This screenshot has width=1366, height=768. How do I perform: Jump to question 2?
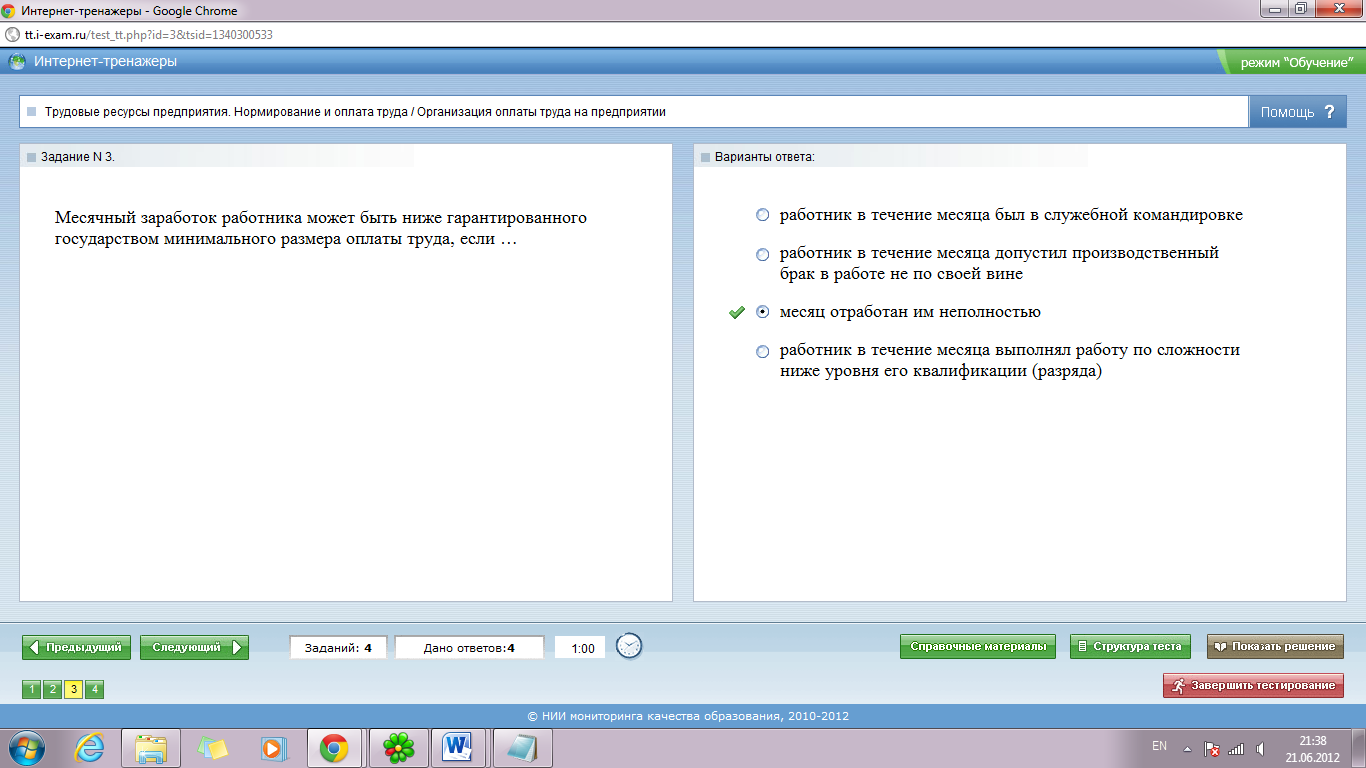point(52,689)
